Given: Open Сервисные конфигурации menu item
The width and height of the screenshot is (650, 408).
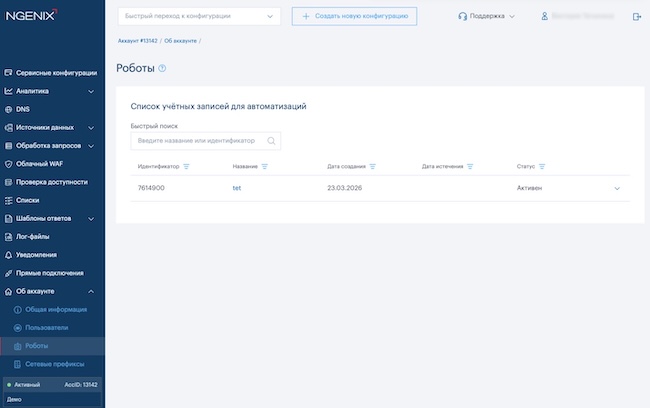Looking at the screenshot, I should (x=56, y=73).
